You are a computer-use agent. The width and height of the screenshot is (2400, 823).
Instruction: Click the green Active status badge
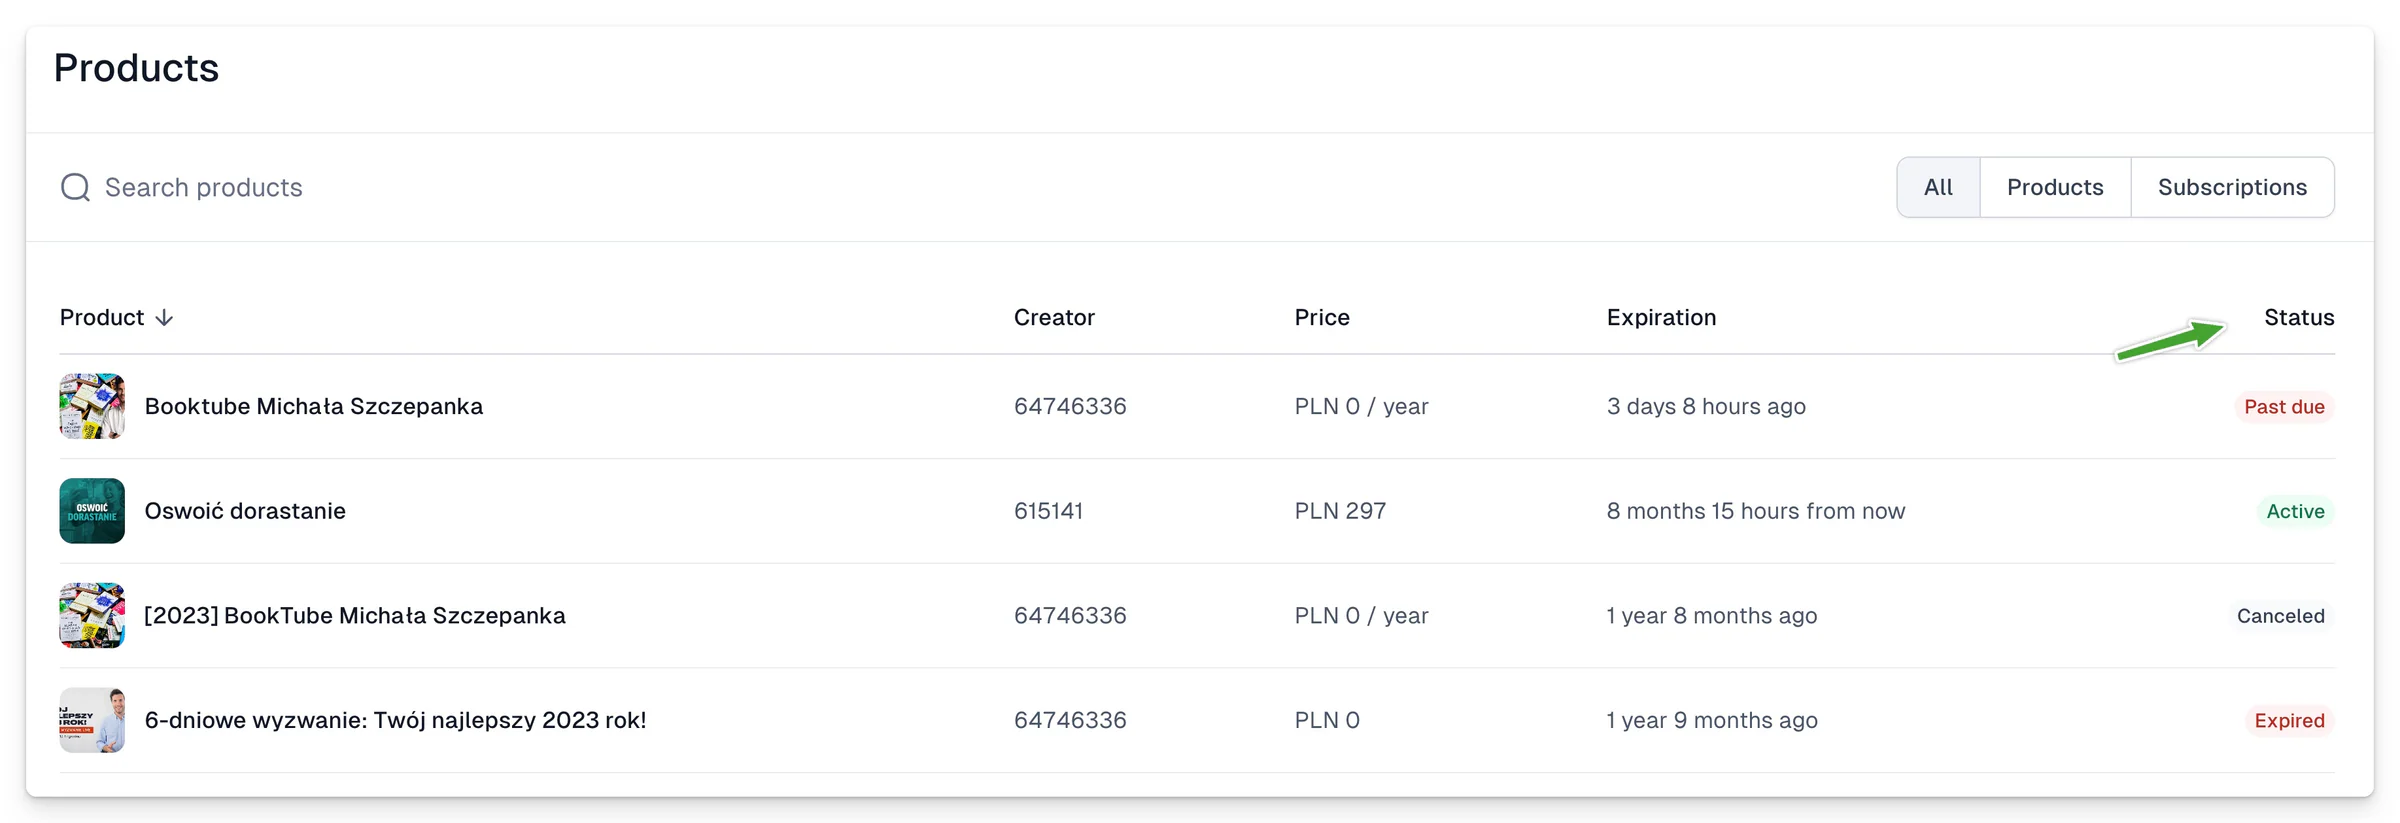2295,511
